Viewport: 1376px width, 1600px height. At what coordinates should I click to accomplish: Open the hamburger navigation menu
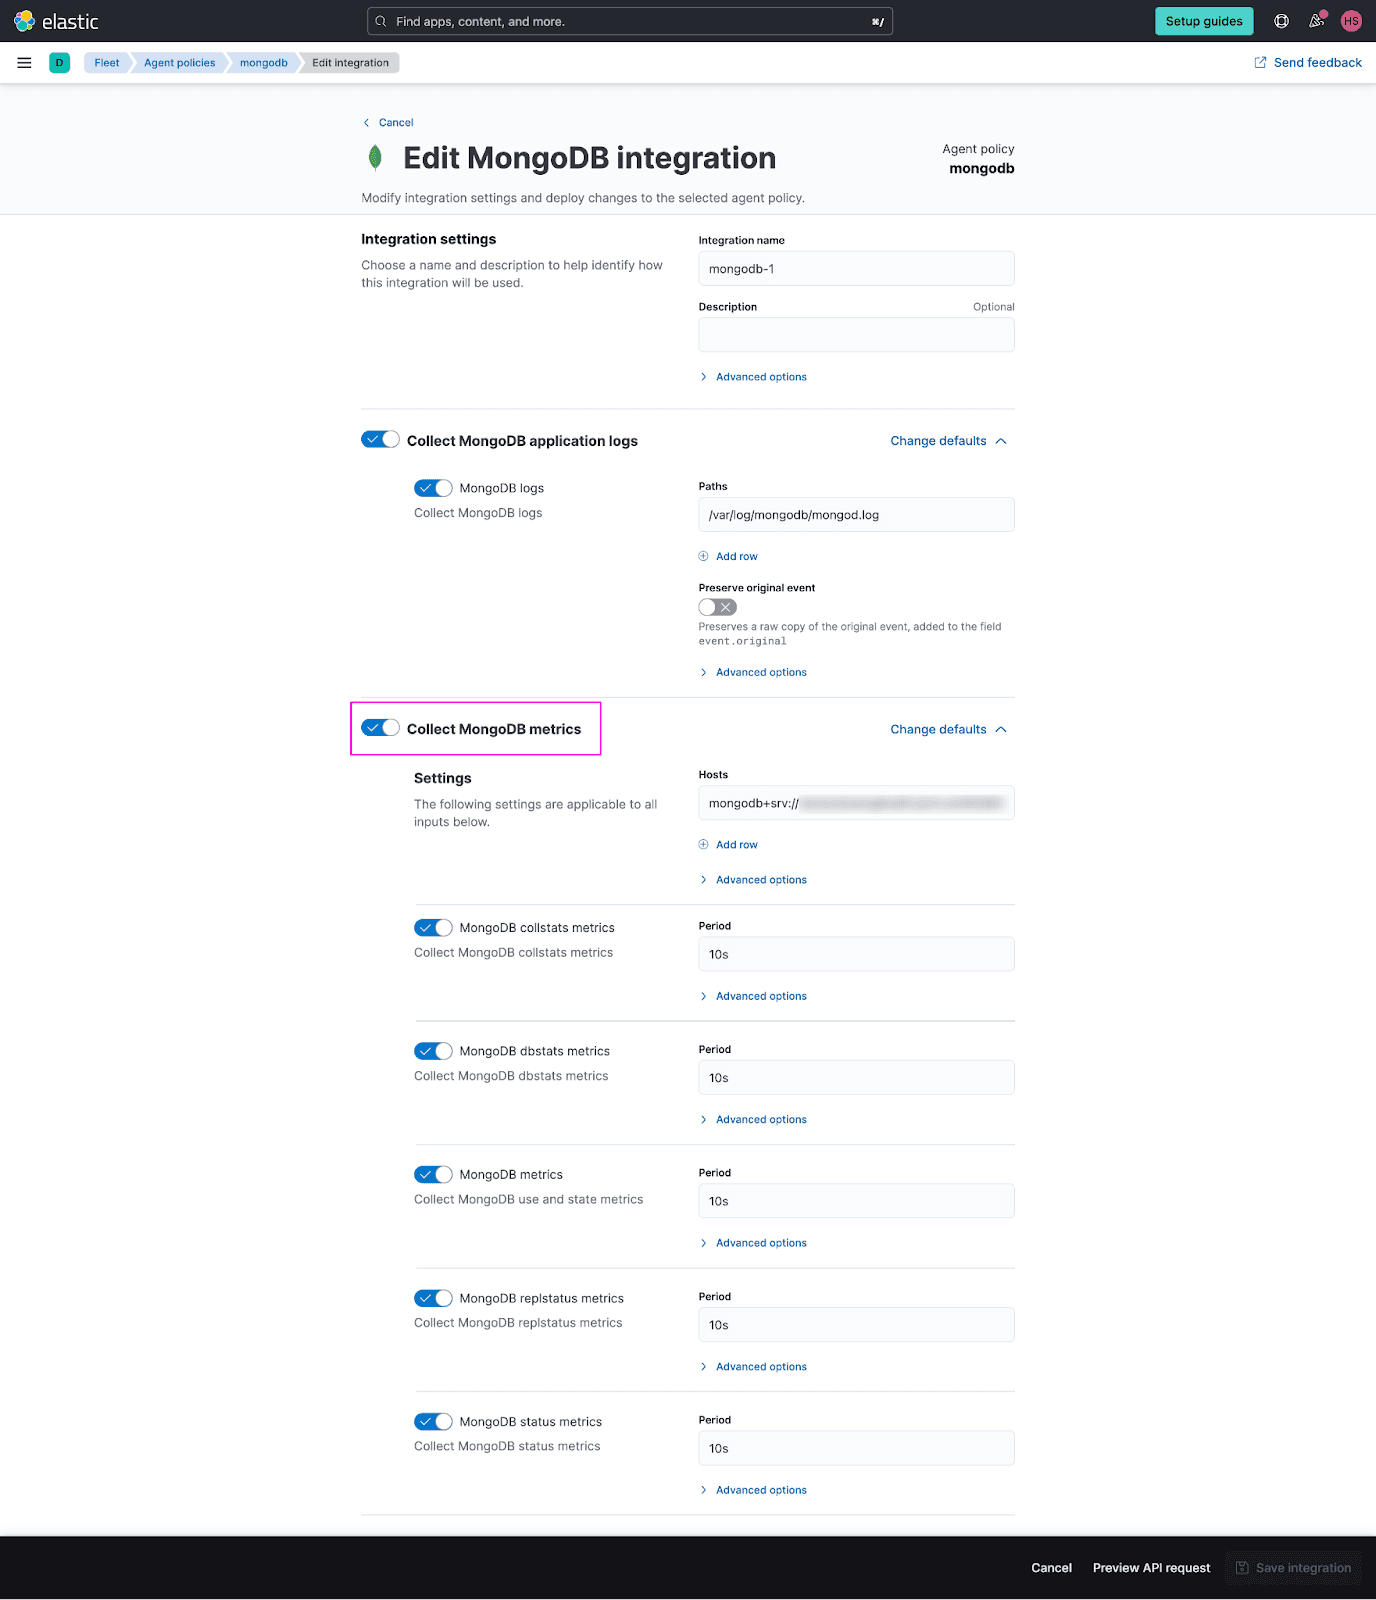(25, 63)
